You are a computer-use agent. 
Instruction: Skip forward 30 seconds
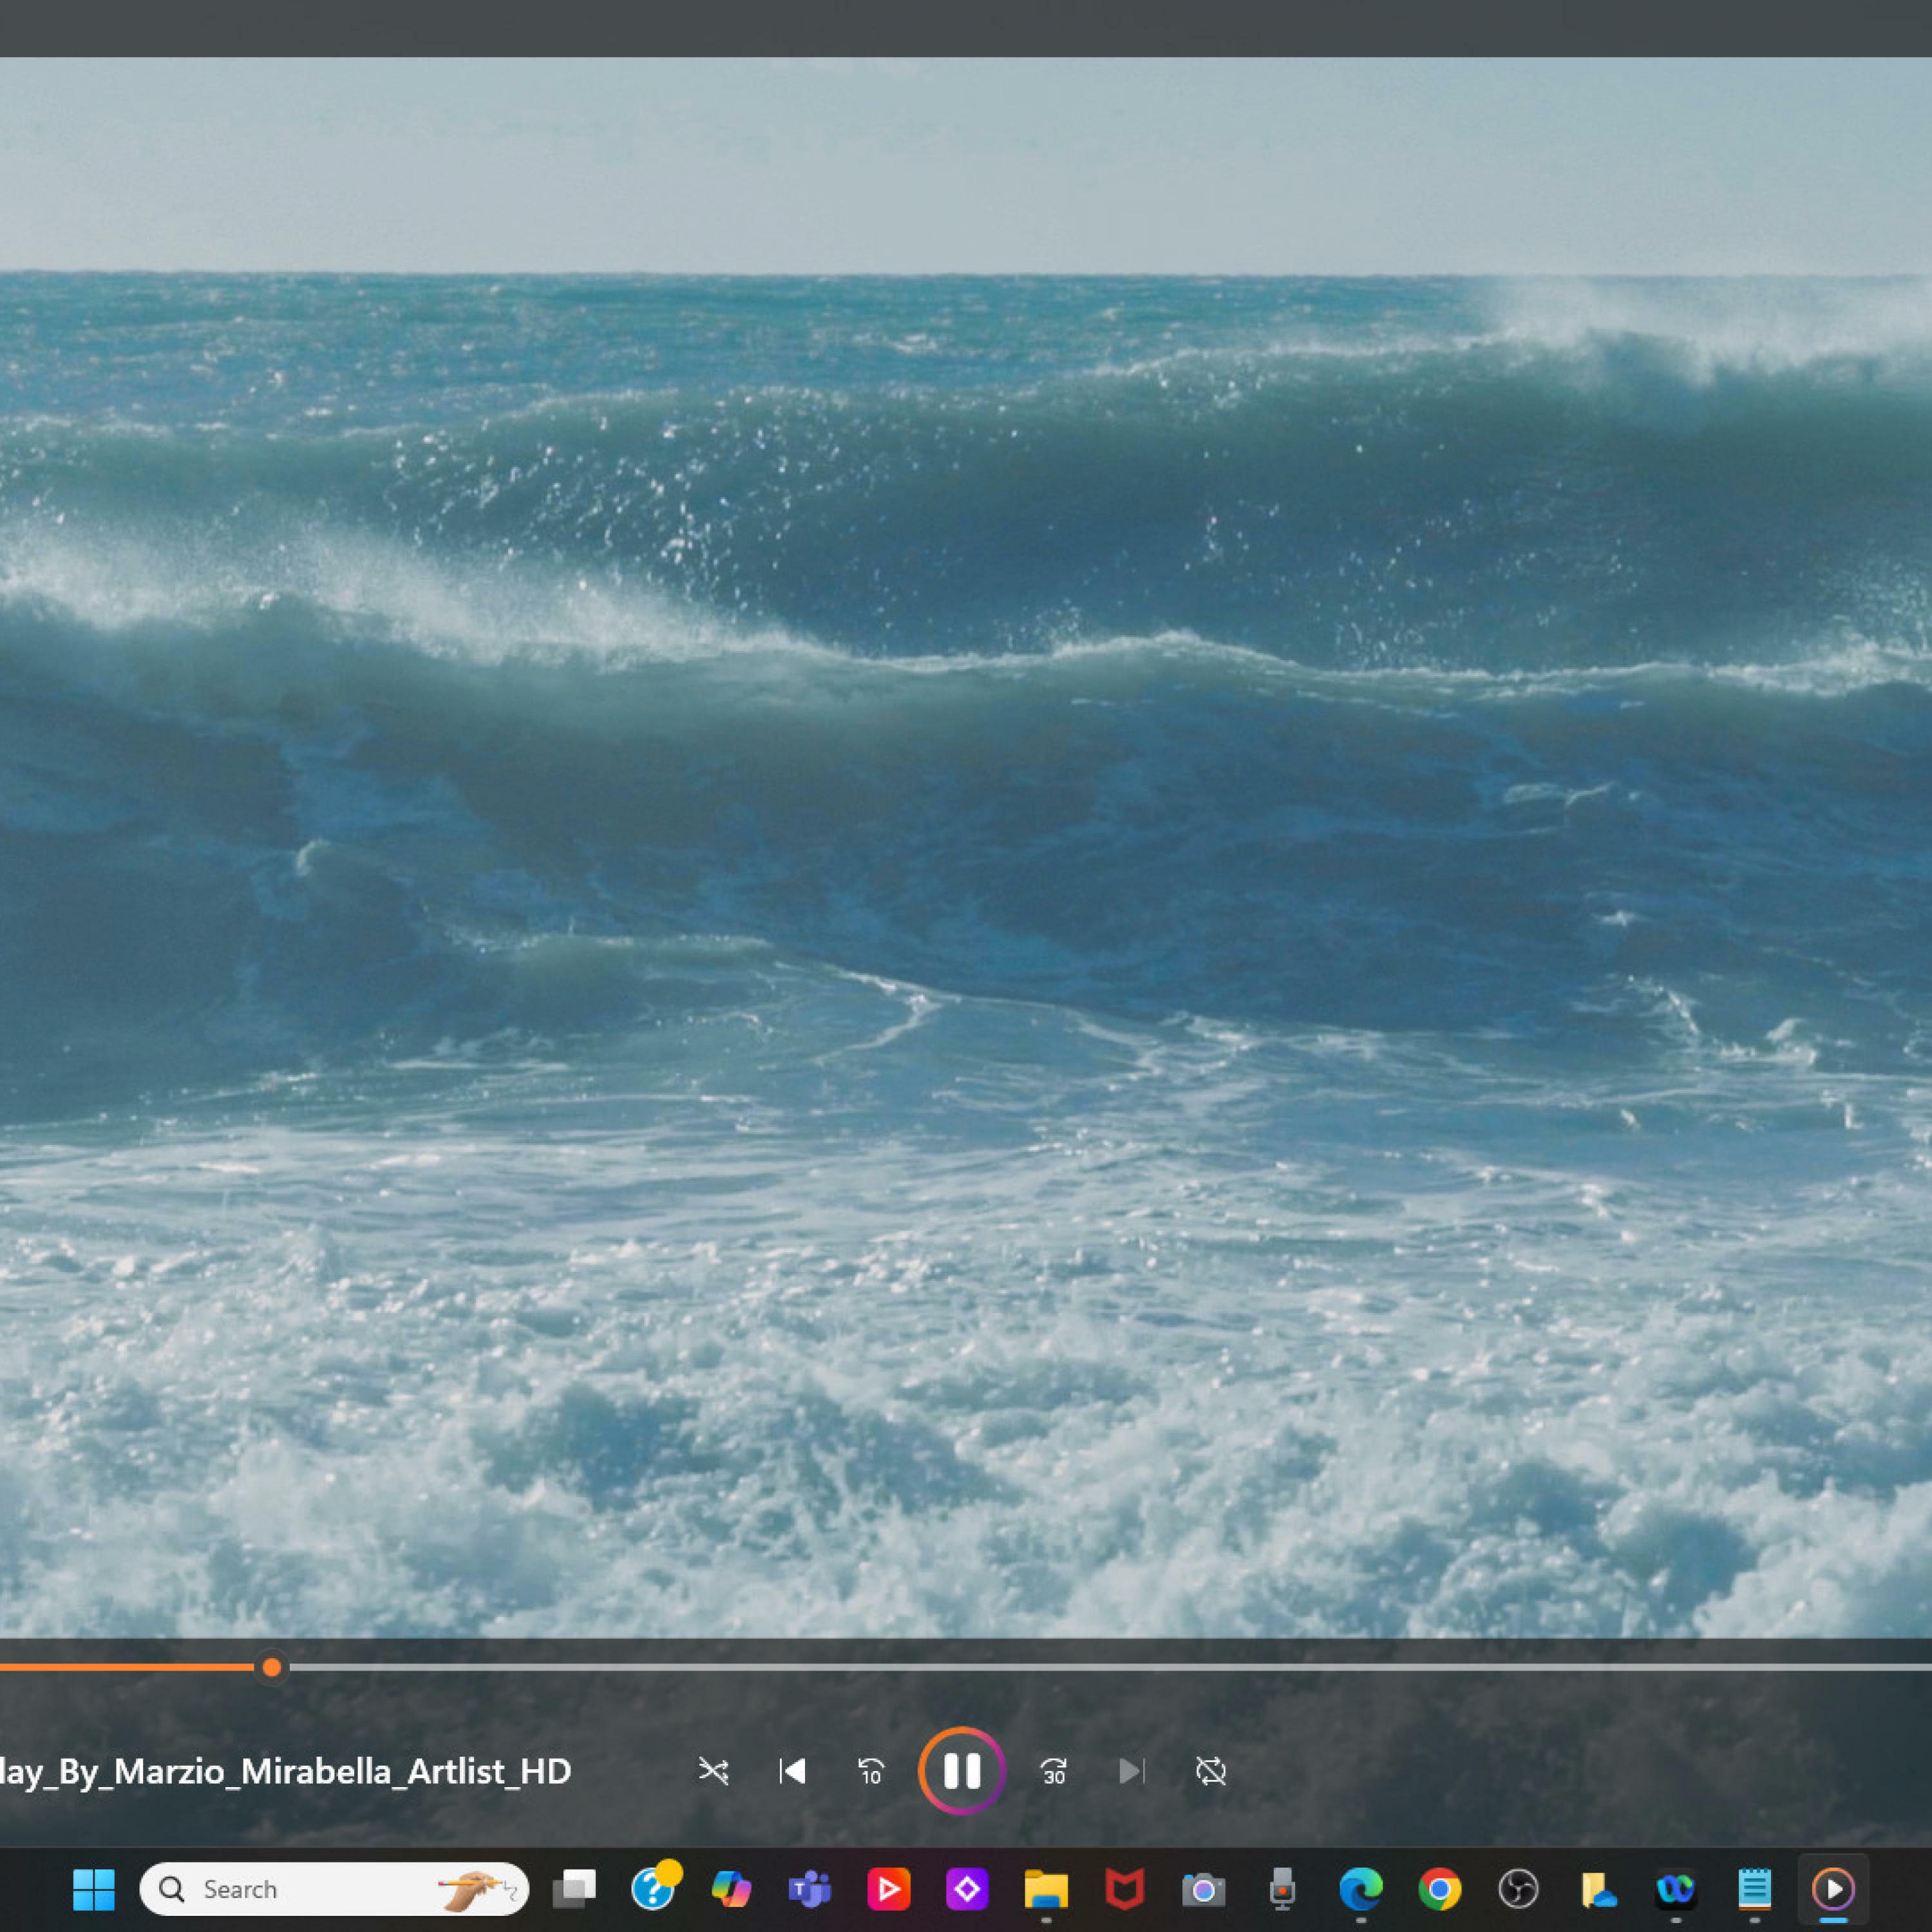pyautogui.click(x=1053, y=1771)
